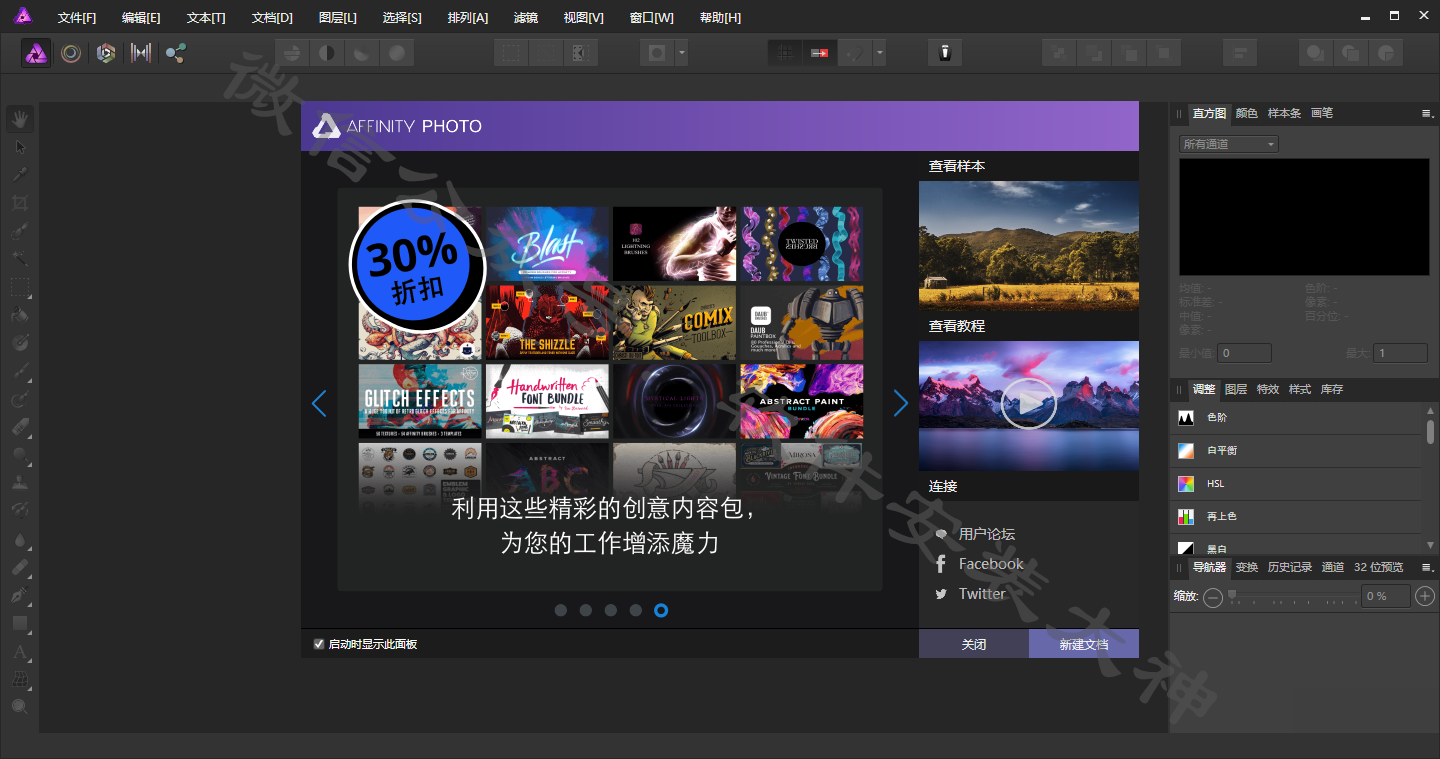The height and width of the screenshot is (759, 1440).
Task: Select the Color Picker eyedropper tool
Action: pos(20,176)
